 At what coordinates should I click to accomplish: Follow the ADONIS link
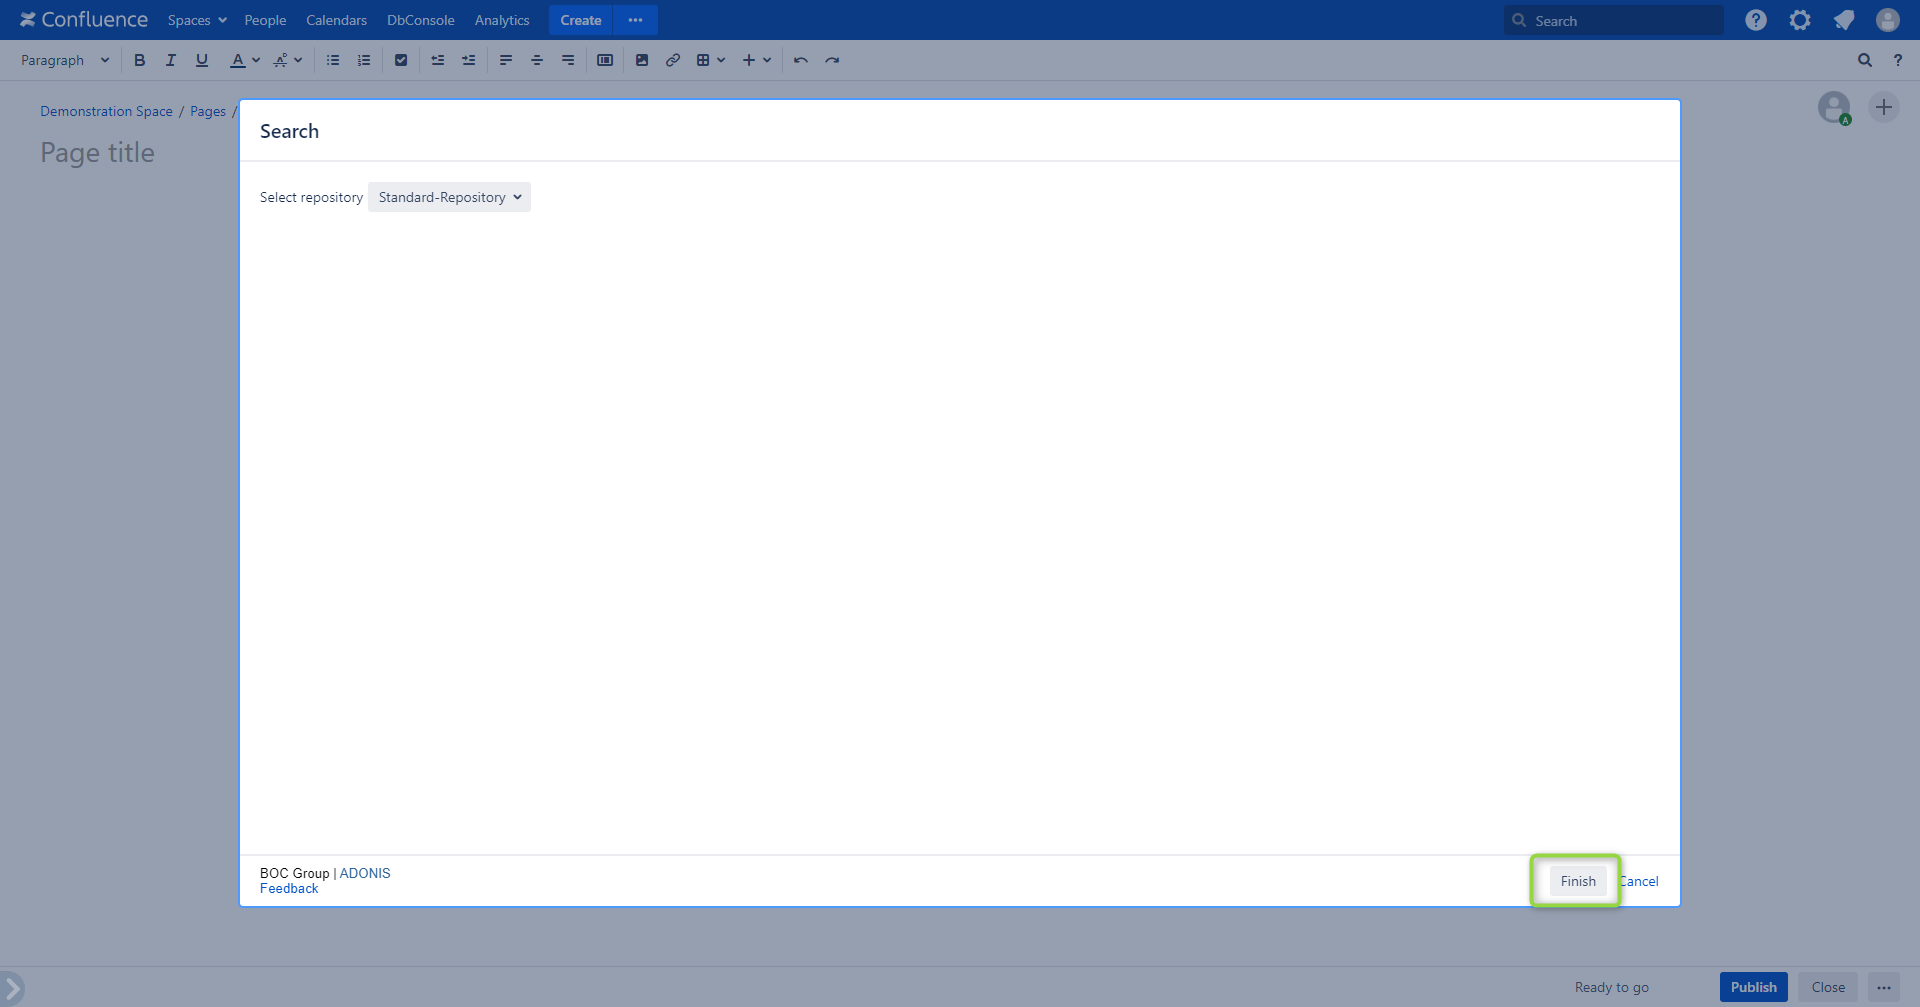pos(365,873)
